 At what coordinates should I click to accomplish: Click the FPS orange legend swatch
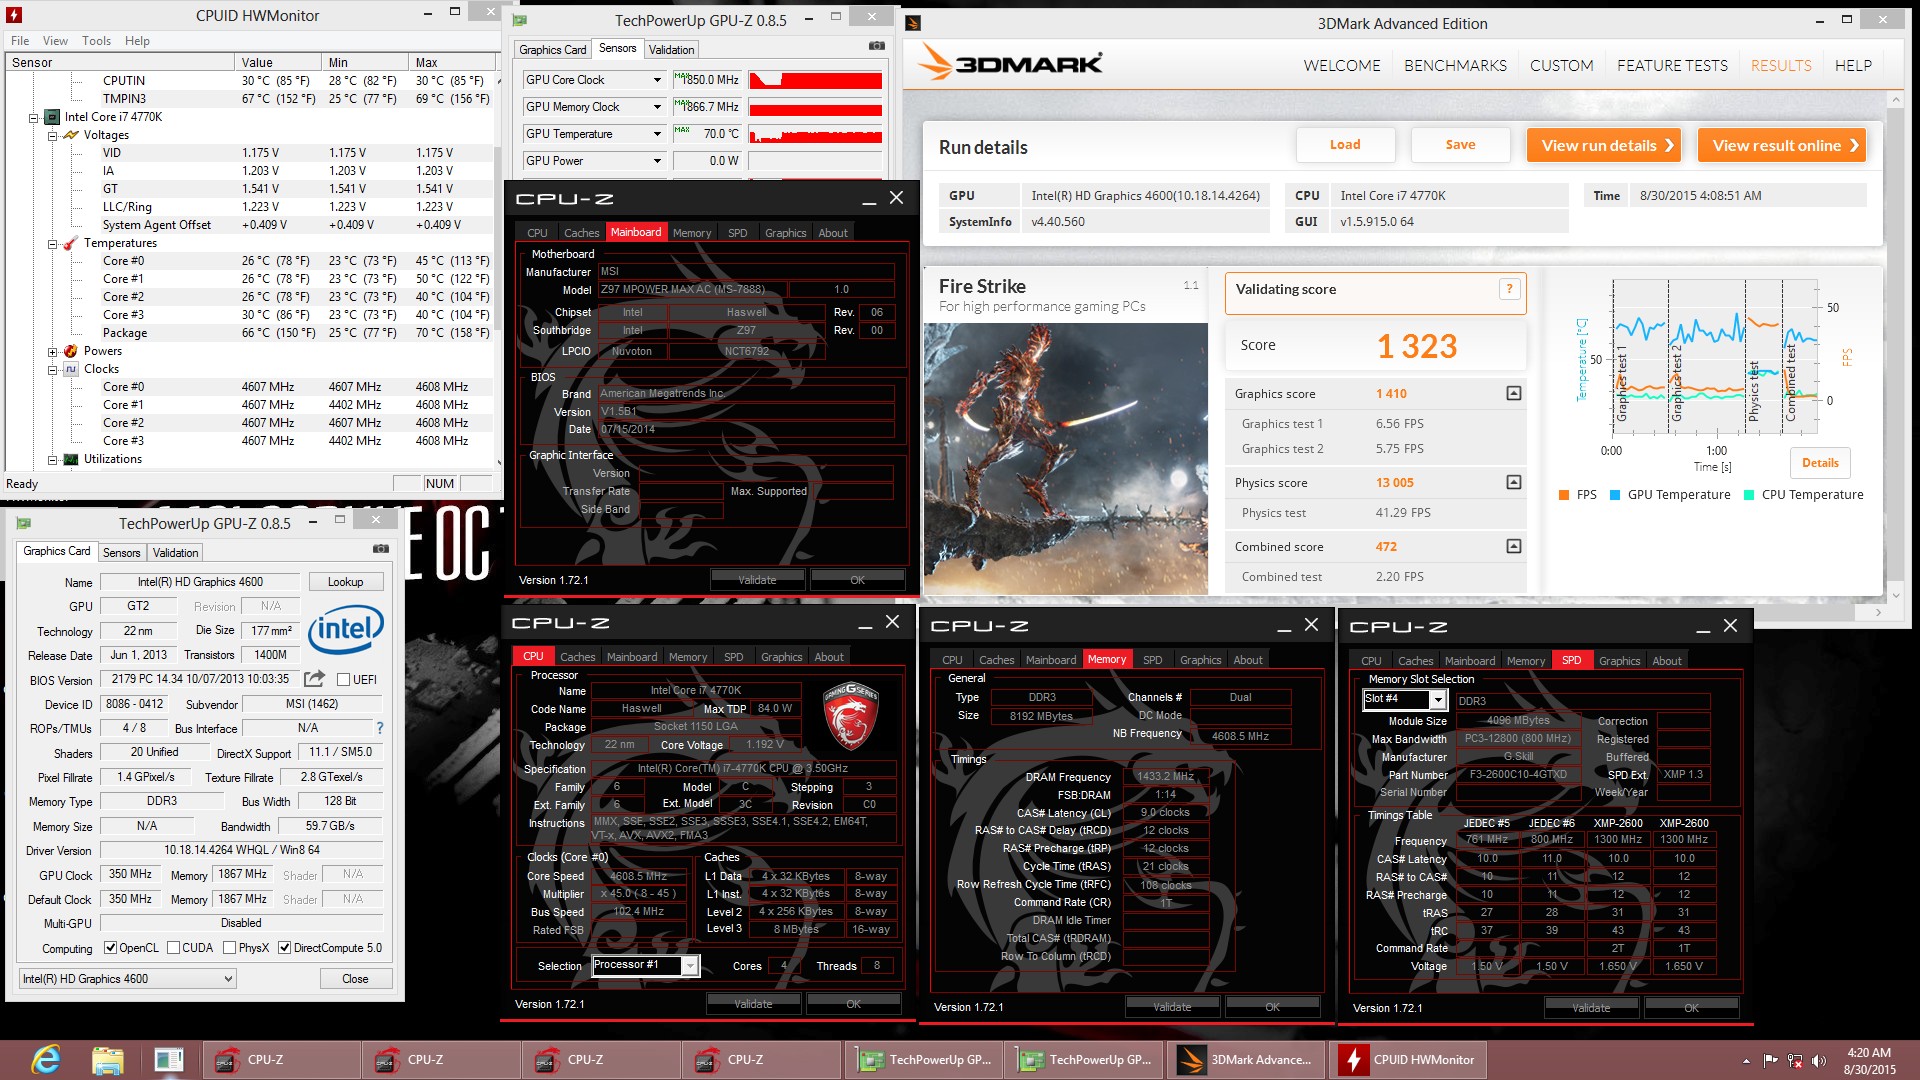point(1564,495)
